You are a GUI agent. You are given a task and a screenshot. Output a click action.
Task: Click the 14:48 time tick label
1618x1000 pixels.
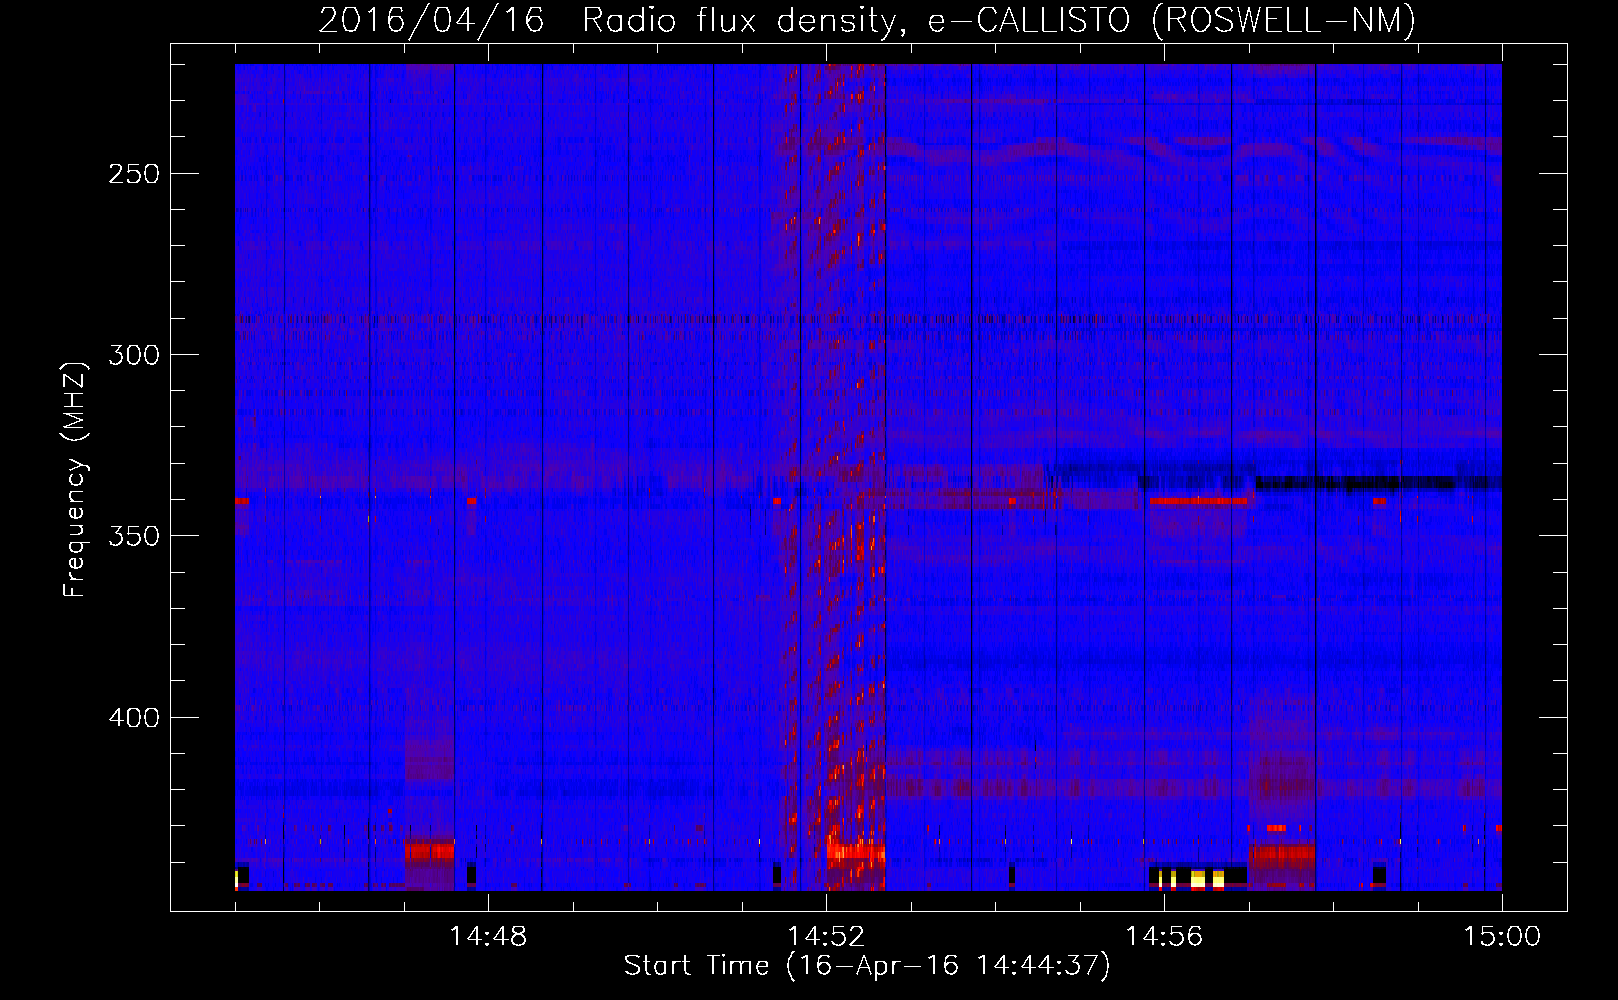(488, 937)
